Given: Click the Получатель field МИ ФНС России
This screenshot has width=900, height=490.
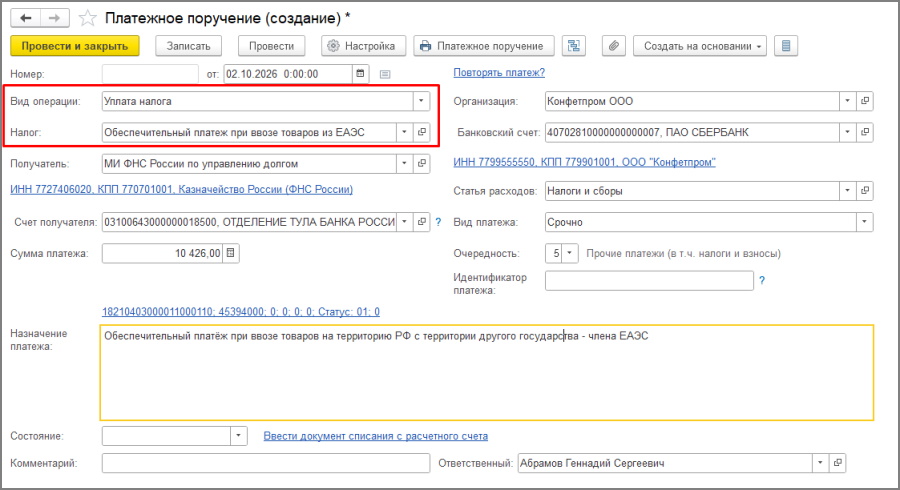Looking at the screenshot, I should point(249,164).
